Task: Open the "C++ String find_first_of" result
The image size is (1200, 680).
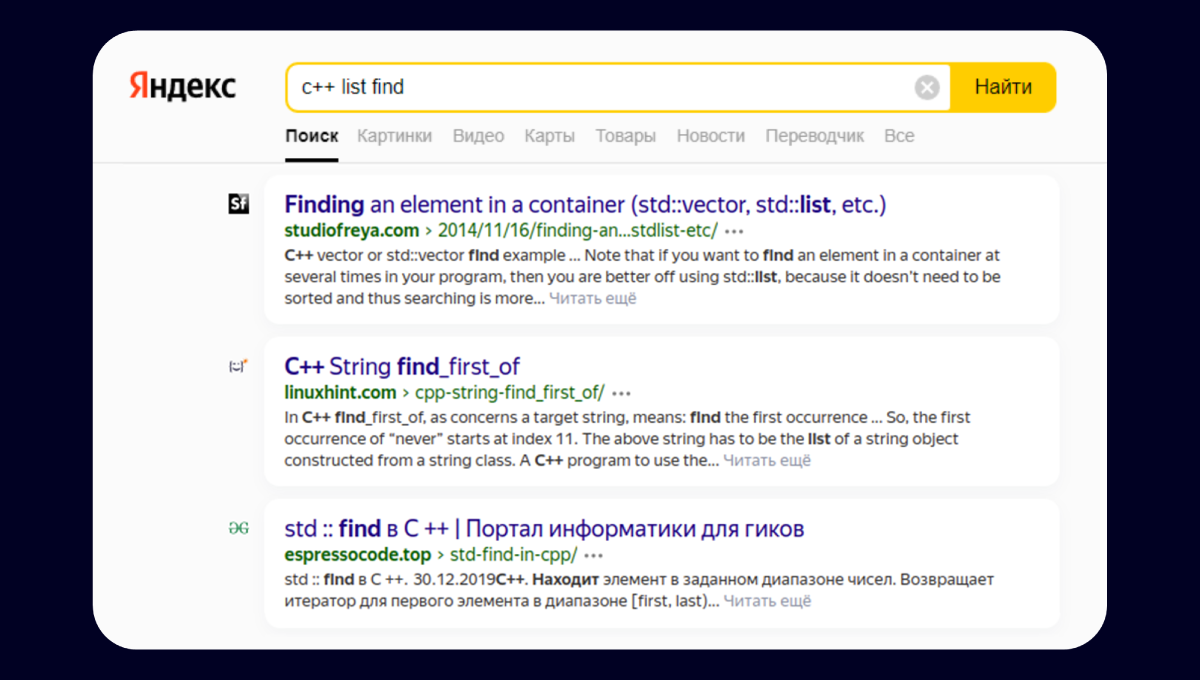Action: (402, 367)
